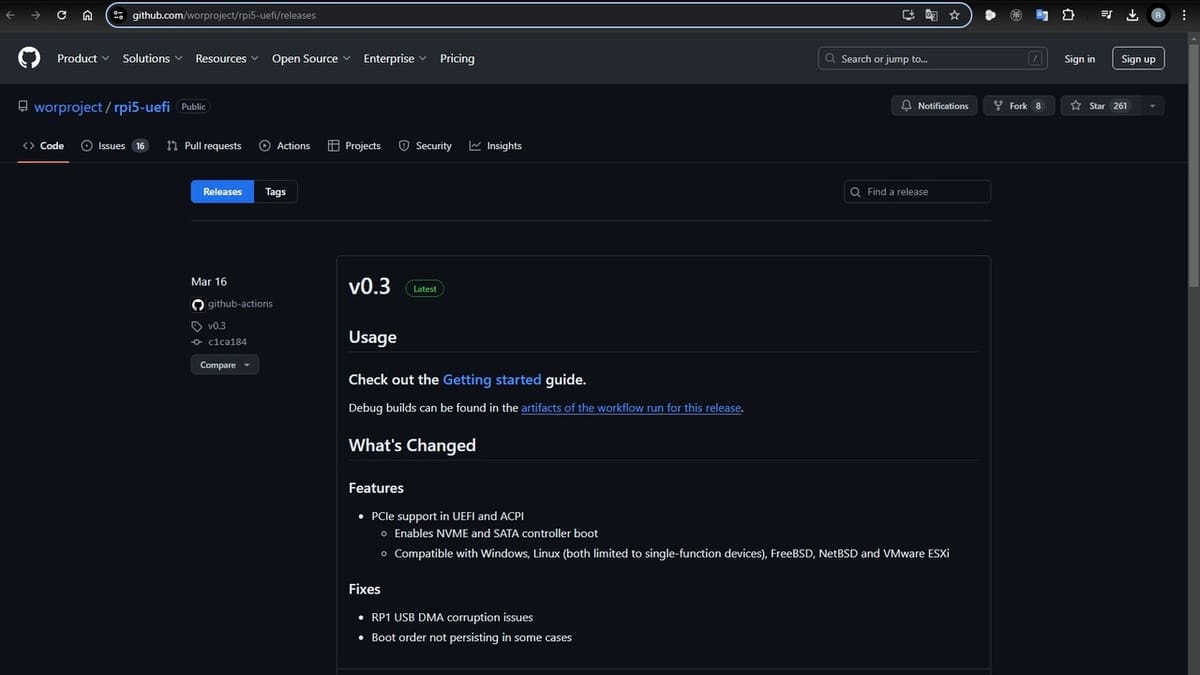The image size is (1200, 675).
Task: Open the browser home page icon
Action: point(87,15)
